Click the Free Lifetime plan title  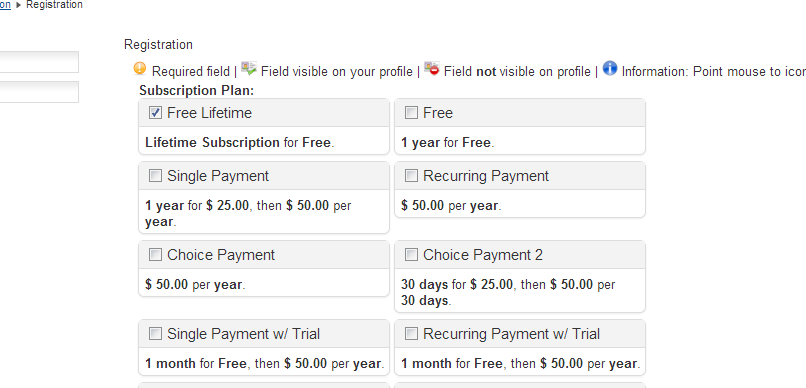point(209,113)
